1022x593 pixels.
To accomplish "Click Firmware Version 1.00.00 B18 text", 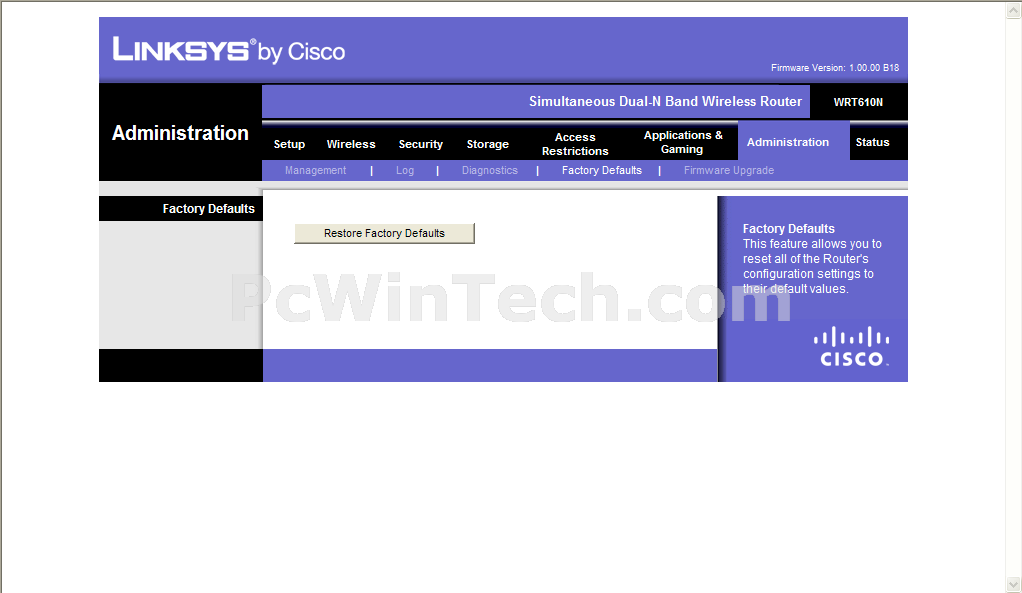I will click(835, 68).
